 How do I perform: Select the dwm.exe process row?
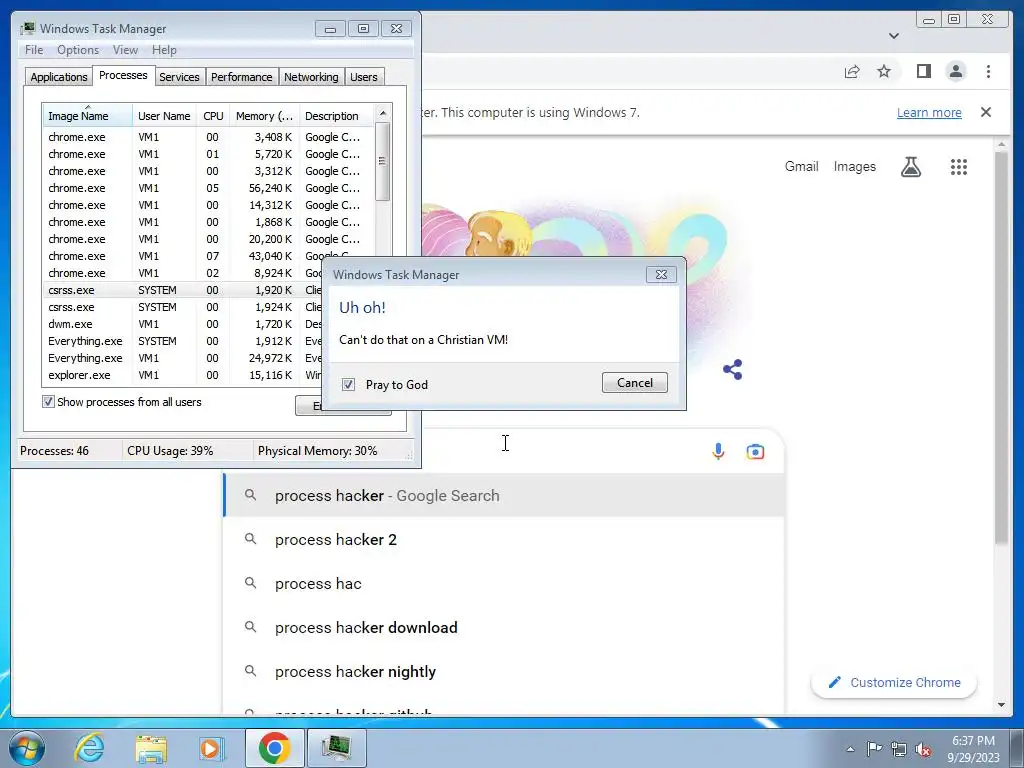click(x=183, y=324)
